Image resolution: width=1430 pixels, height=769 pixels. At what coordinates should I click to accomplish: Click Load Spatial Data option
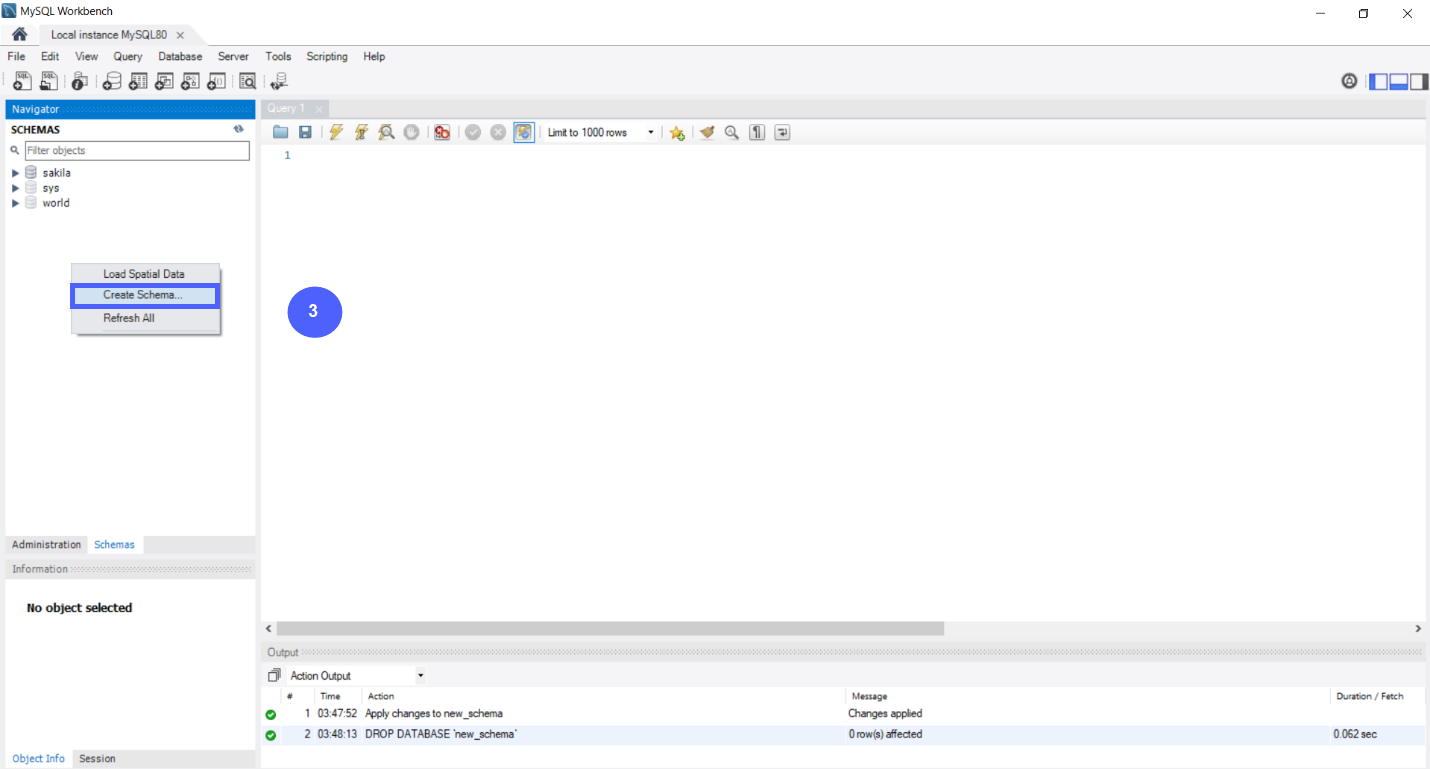pyautogui.click(x=143, y=273)
